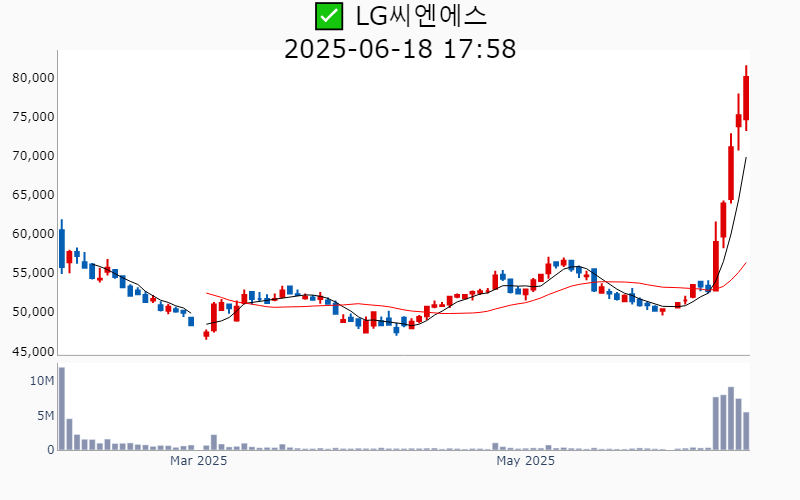Click the Mar 2025 date label

pos(198,461)
